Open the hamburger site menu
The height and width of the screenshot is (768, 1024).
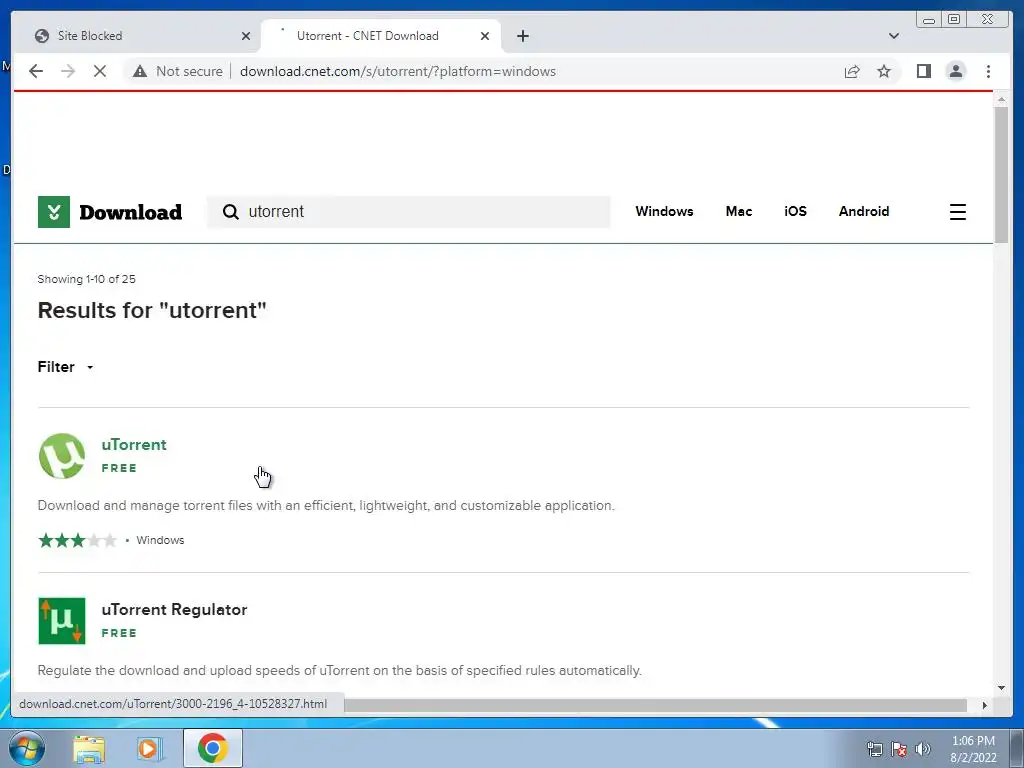tap(957, 212)
